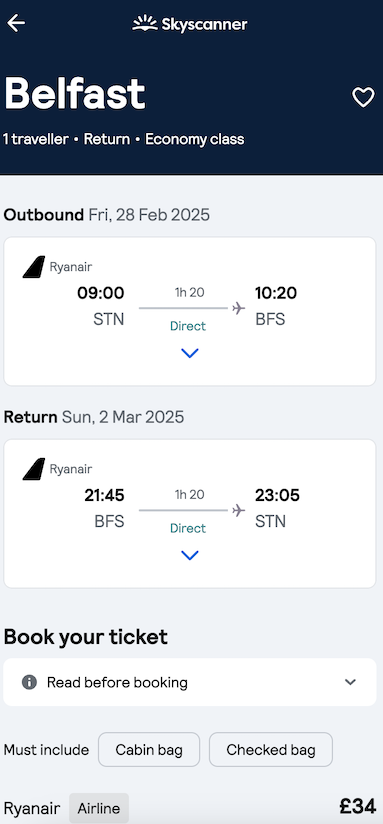Click the return flight airplane icon
Screen dimensions: 383x824
click(x=239, y=510)
